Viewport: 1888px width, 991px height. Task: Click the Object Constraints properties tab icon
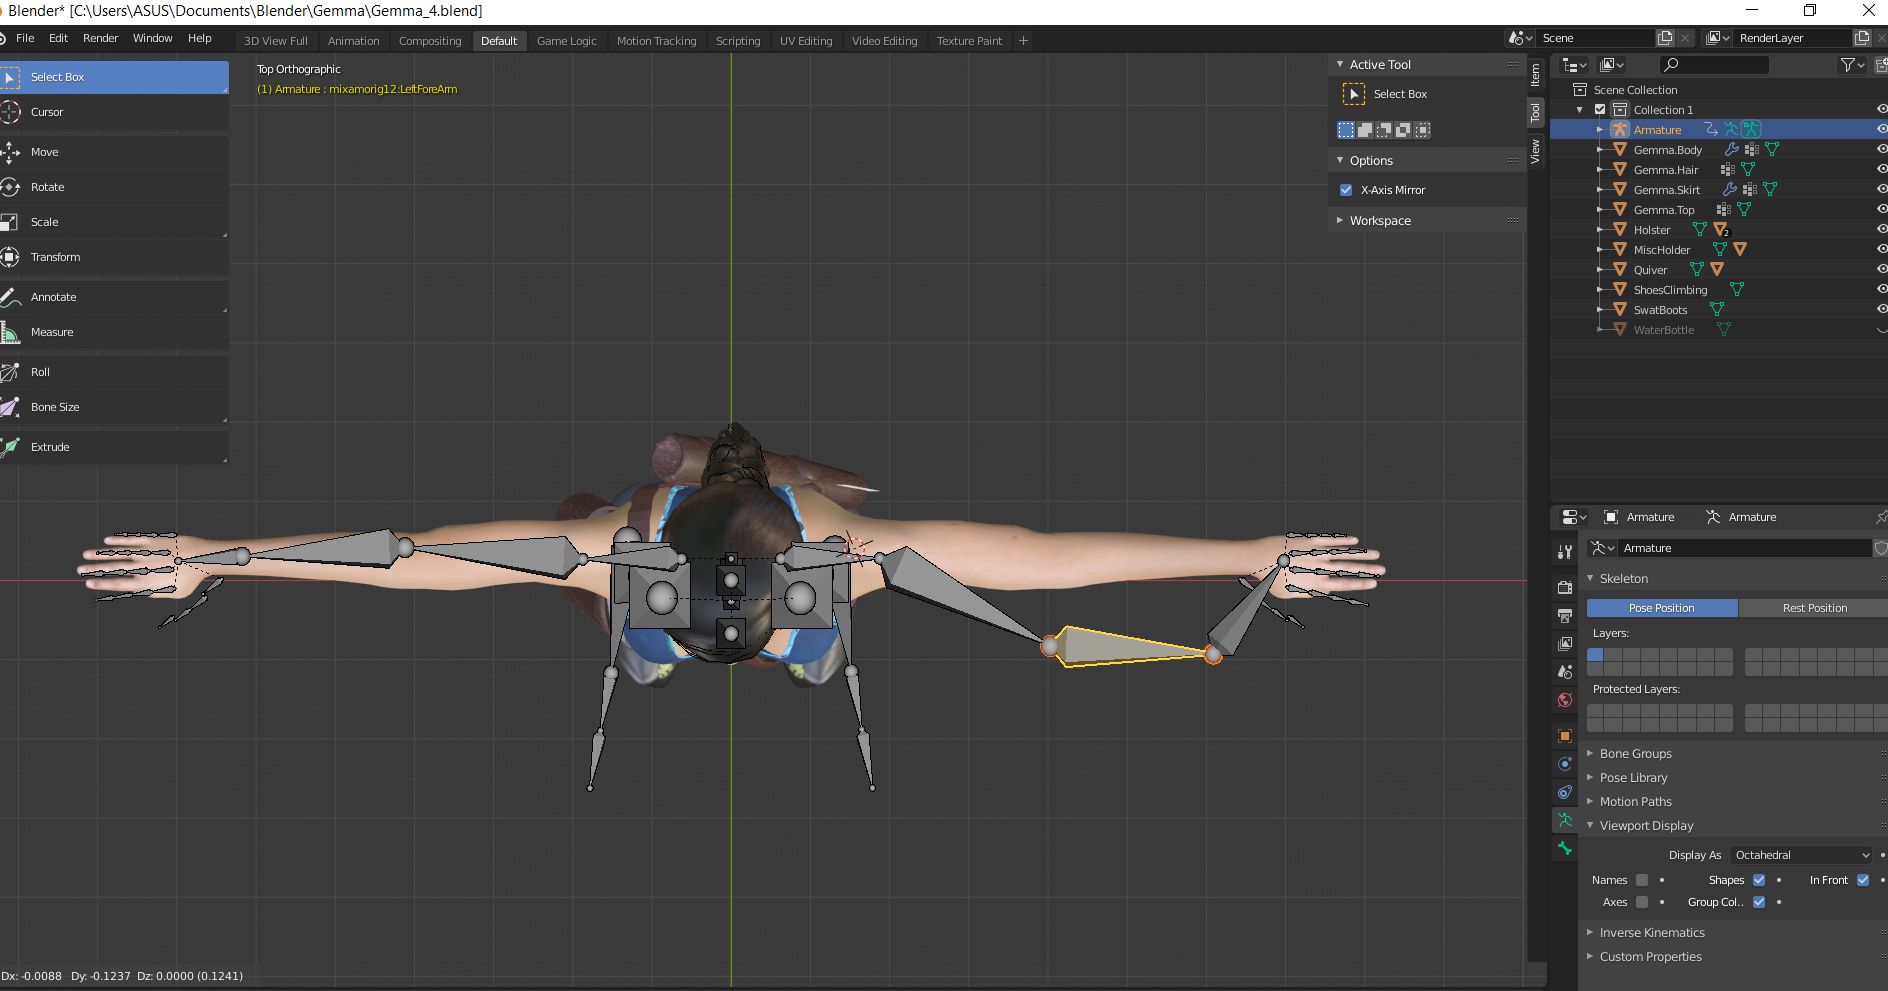(x=1564, y=764)
